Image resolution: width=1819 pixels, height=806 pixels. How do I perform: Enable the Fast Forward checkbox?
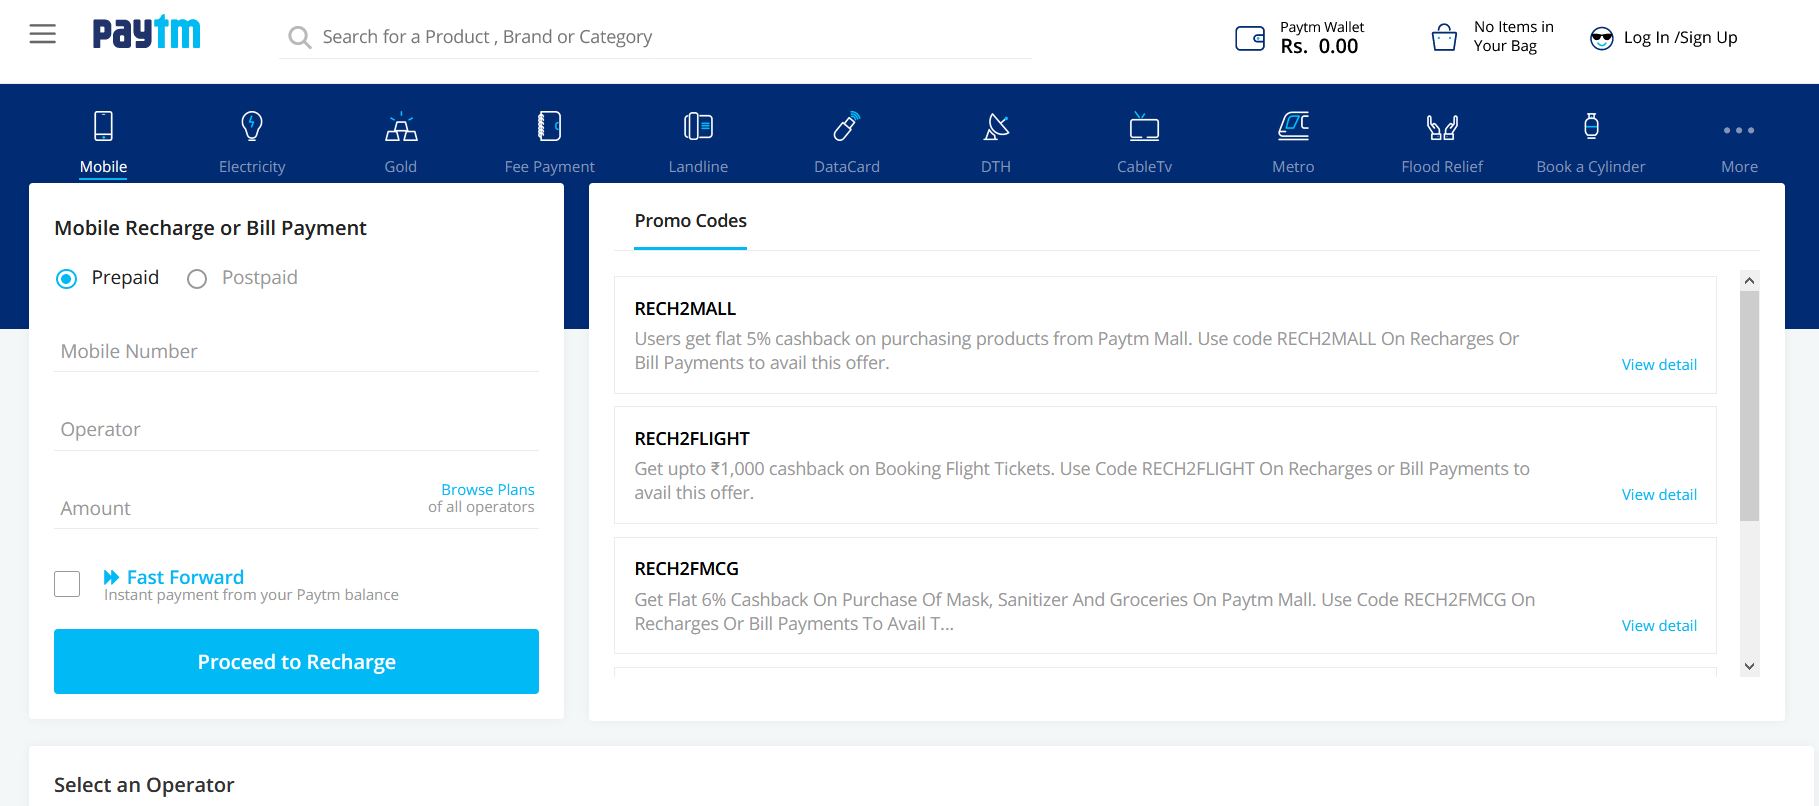click(67, 584)
